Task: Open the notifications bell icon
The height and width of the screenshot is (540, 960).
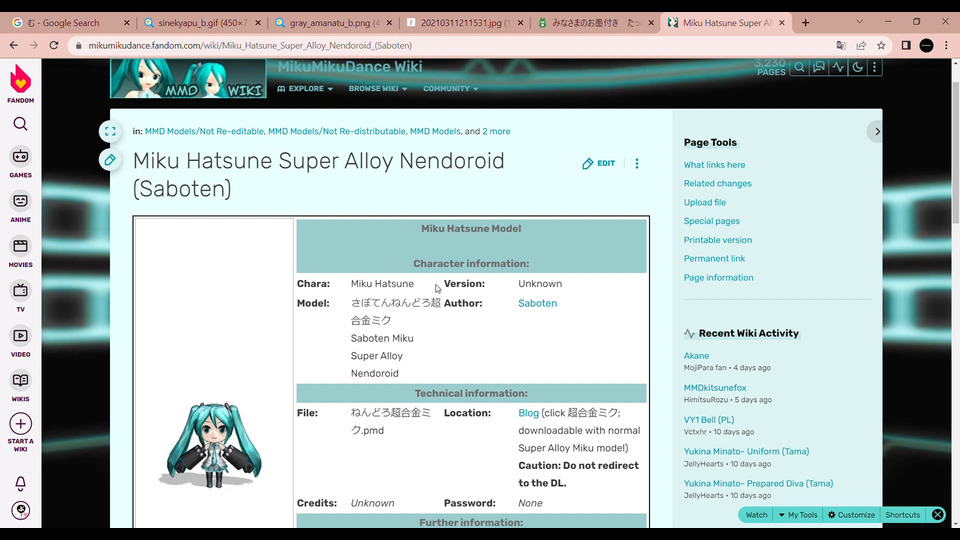Action: coord(20,484)
